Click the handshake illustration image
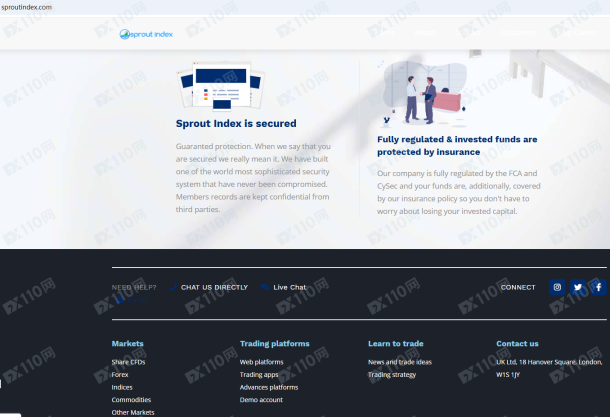This screenshot has width=610, height=417. [424, 93]
